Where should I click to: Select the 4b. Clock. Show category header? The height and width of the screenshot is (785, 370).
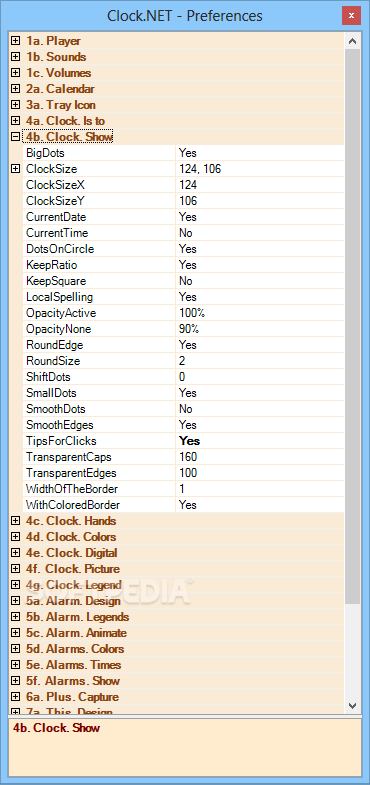click(x=69, y=137)
